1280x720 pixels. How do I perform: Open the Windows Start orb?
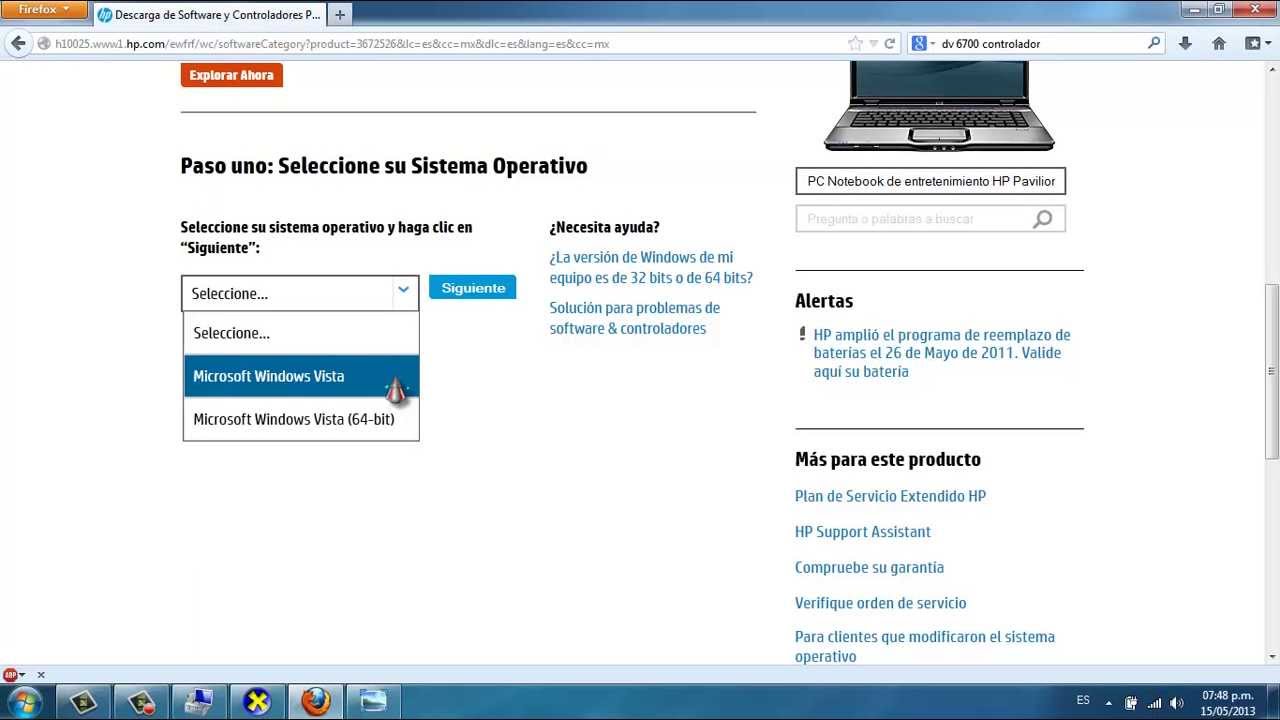(x=24, y=701)
